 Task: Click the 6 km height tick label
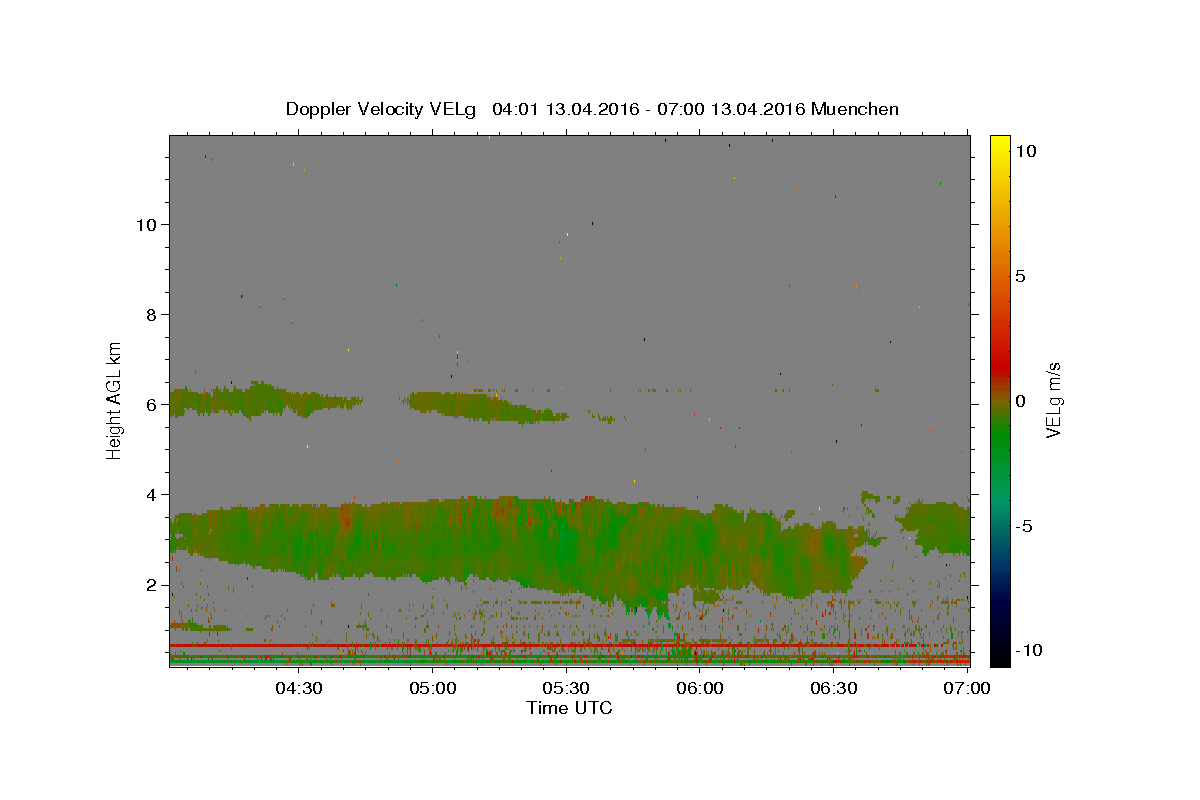(x=151, y=405)
